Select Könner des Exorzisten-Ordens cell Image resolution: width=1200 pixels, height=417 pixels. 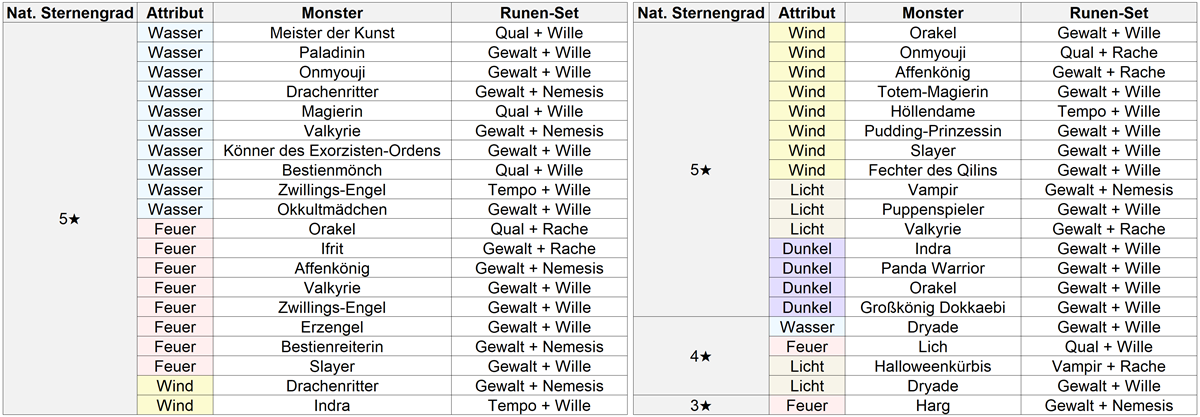coord(332,150)
